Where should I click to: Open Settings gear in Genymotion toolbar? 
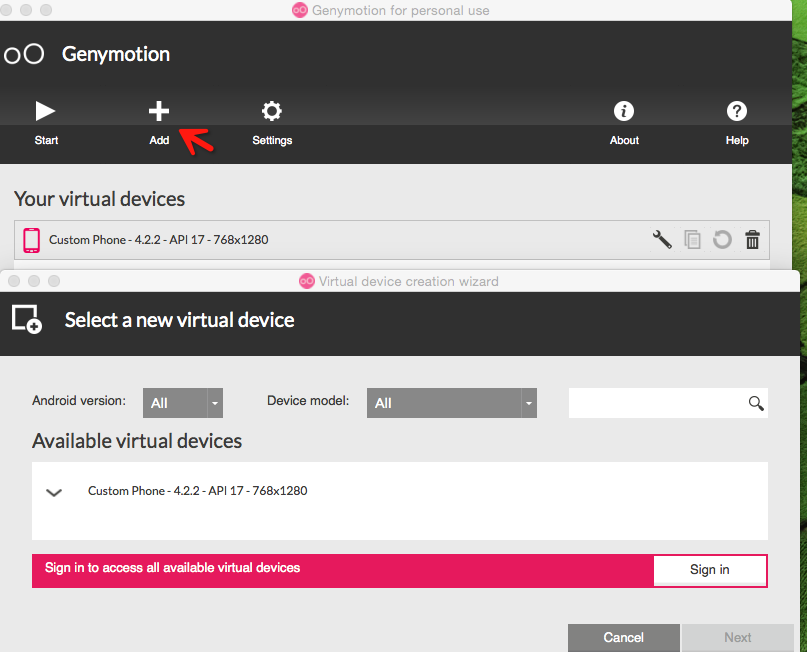click(x=272, y=111)
